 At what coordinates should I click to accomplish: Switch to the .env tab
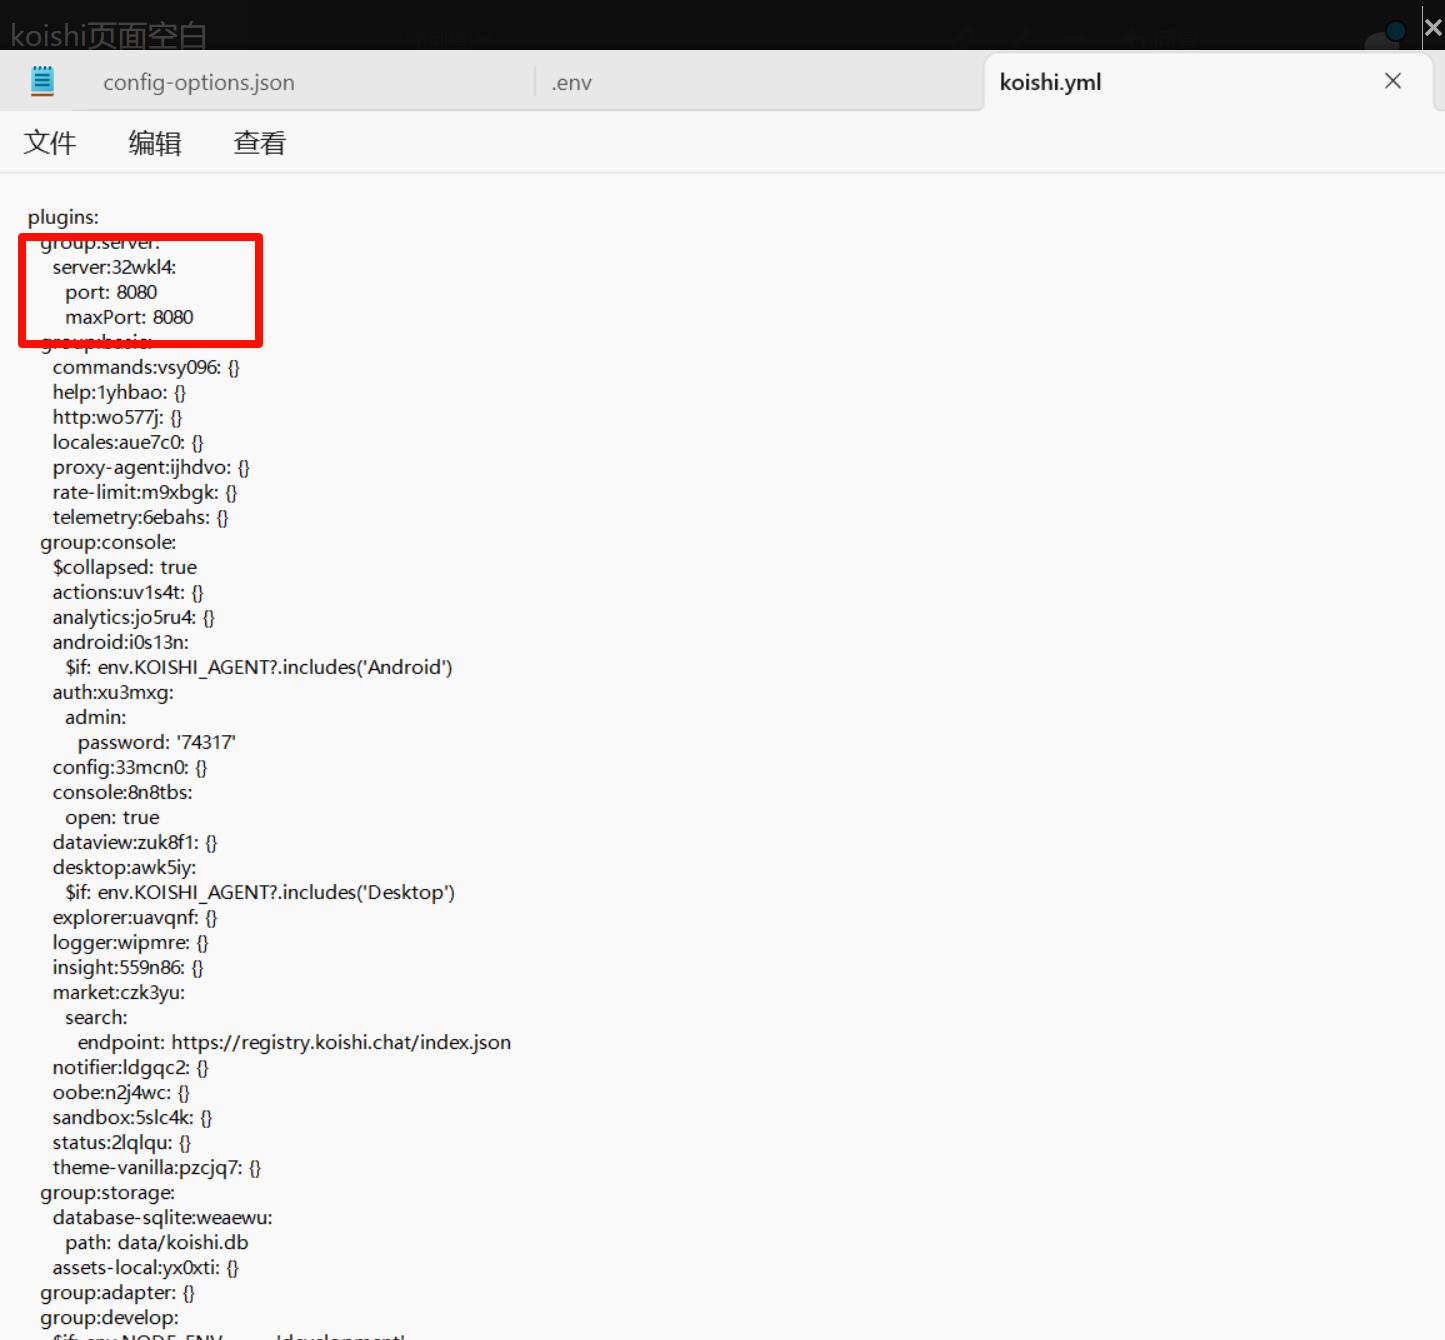[571, 82]
